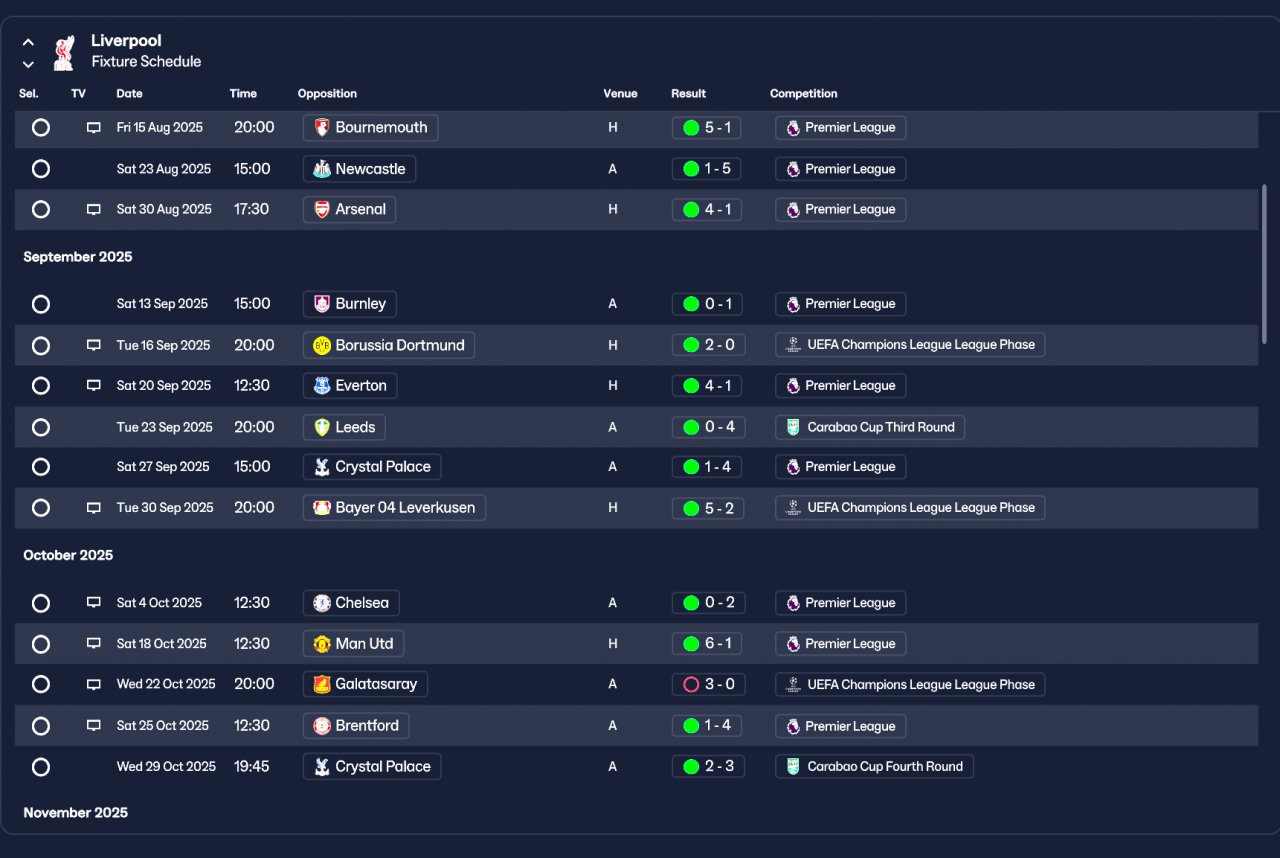Click the Carabao Cup Third Round trophy icon

tap(793, 427)
